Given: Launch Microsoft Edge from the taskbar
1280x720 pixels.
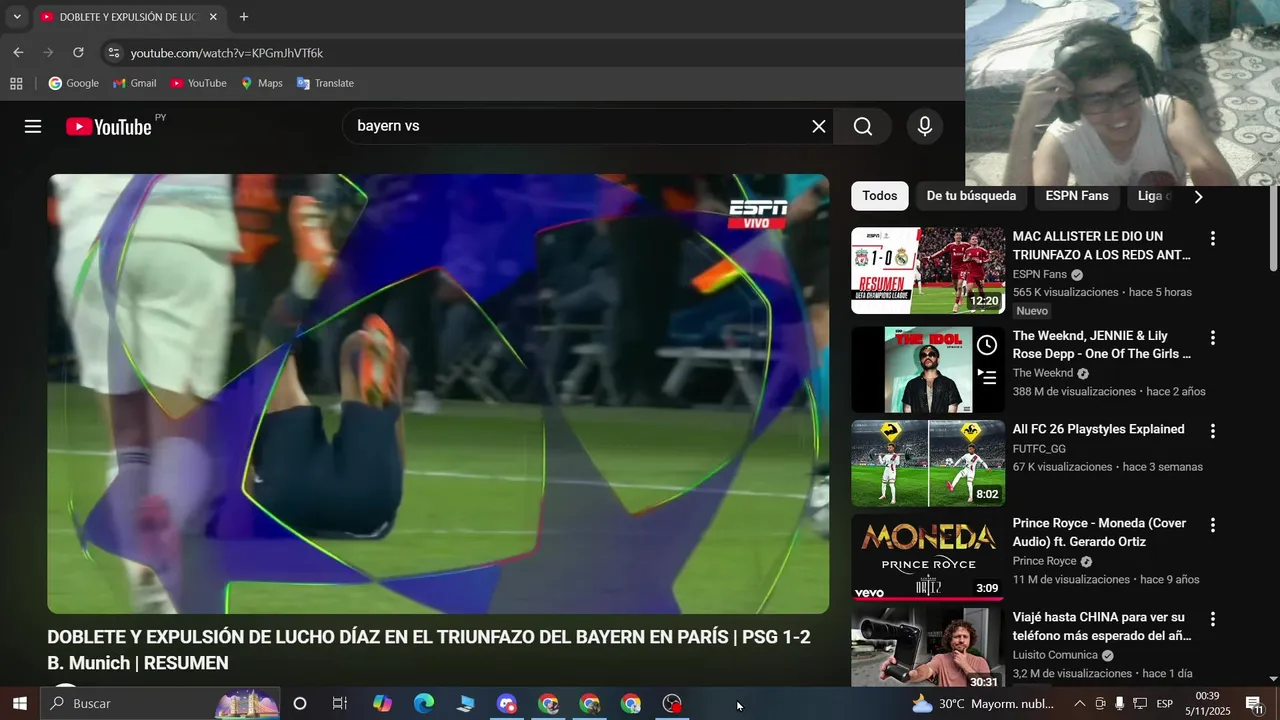Looking at the screenshot, I should tap(424, 704).
